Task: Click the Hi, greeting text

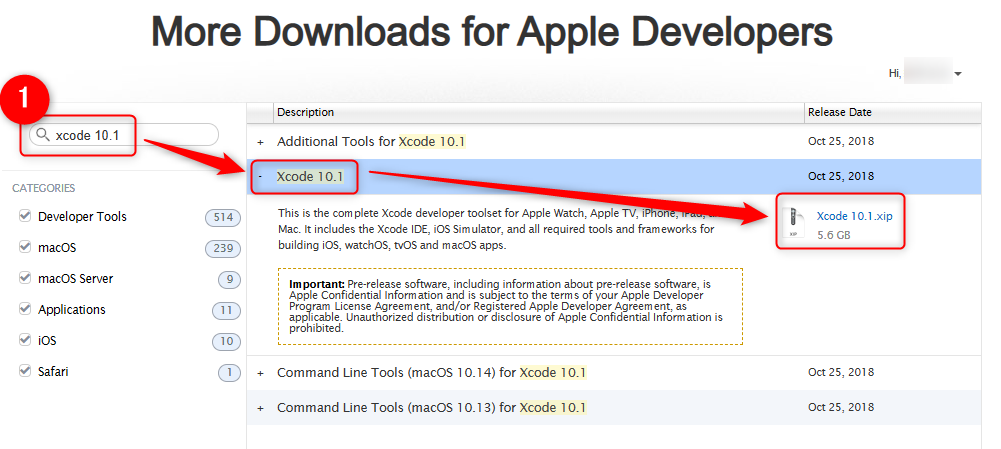Action: (x=895, y=73)
